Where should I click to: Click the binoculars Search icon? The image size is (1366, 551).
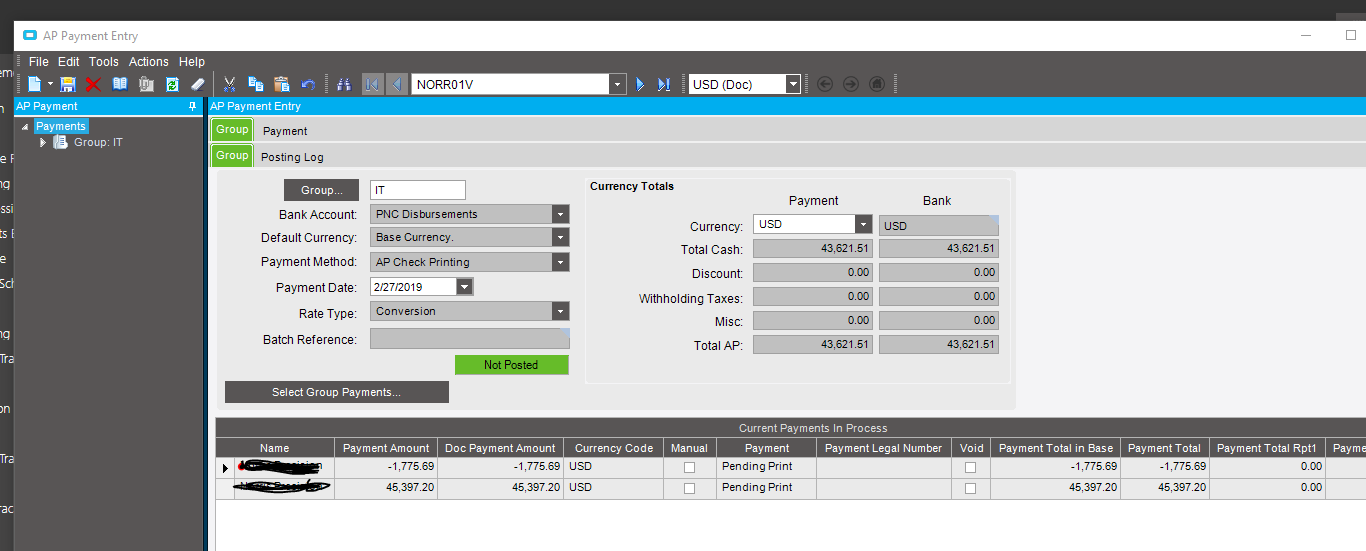click(x=343, y=85)
